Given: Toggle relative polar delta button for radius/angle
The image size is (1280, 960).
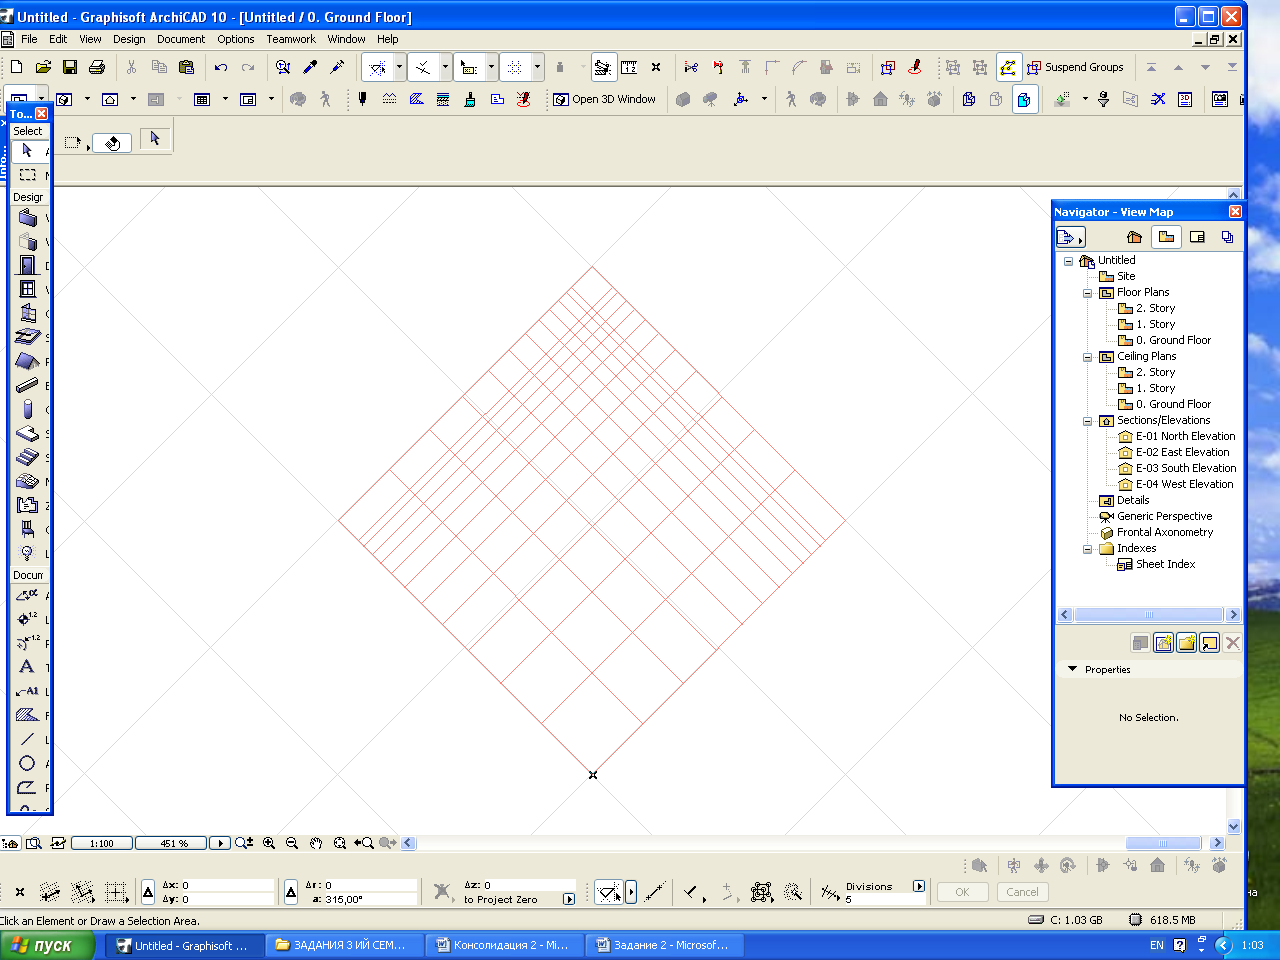Looking at the screenshot, I should pyautogui.click(x=291, y=892).
